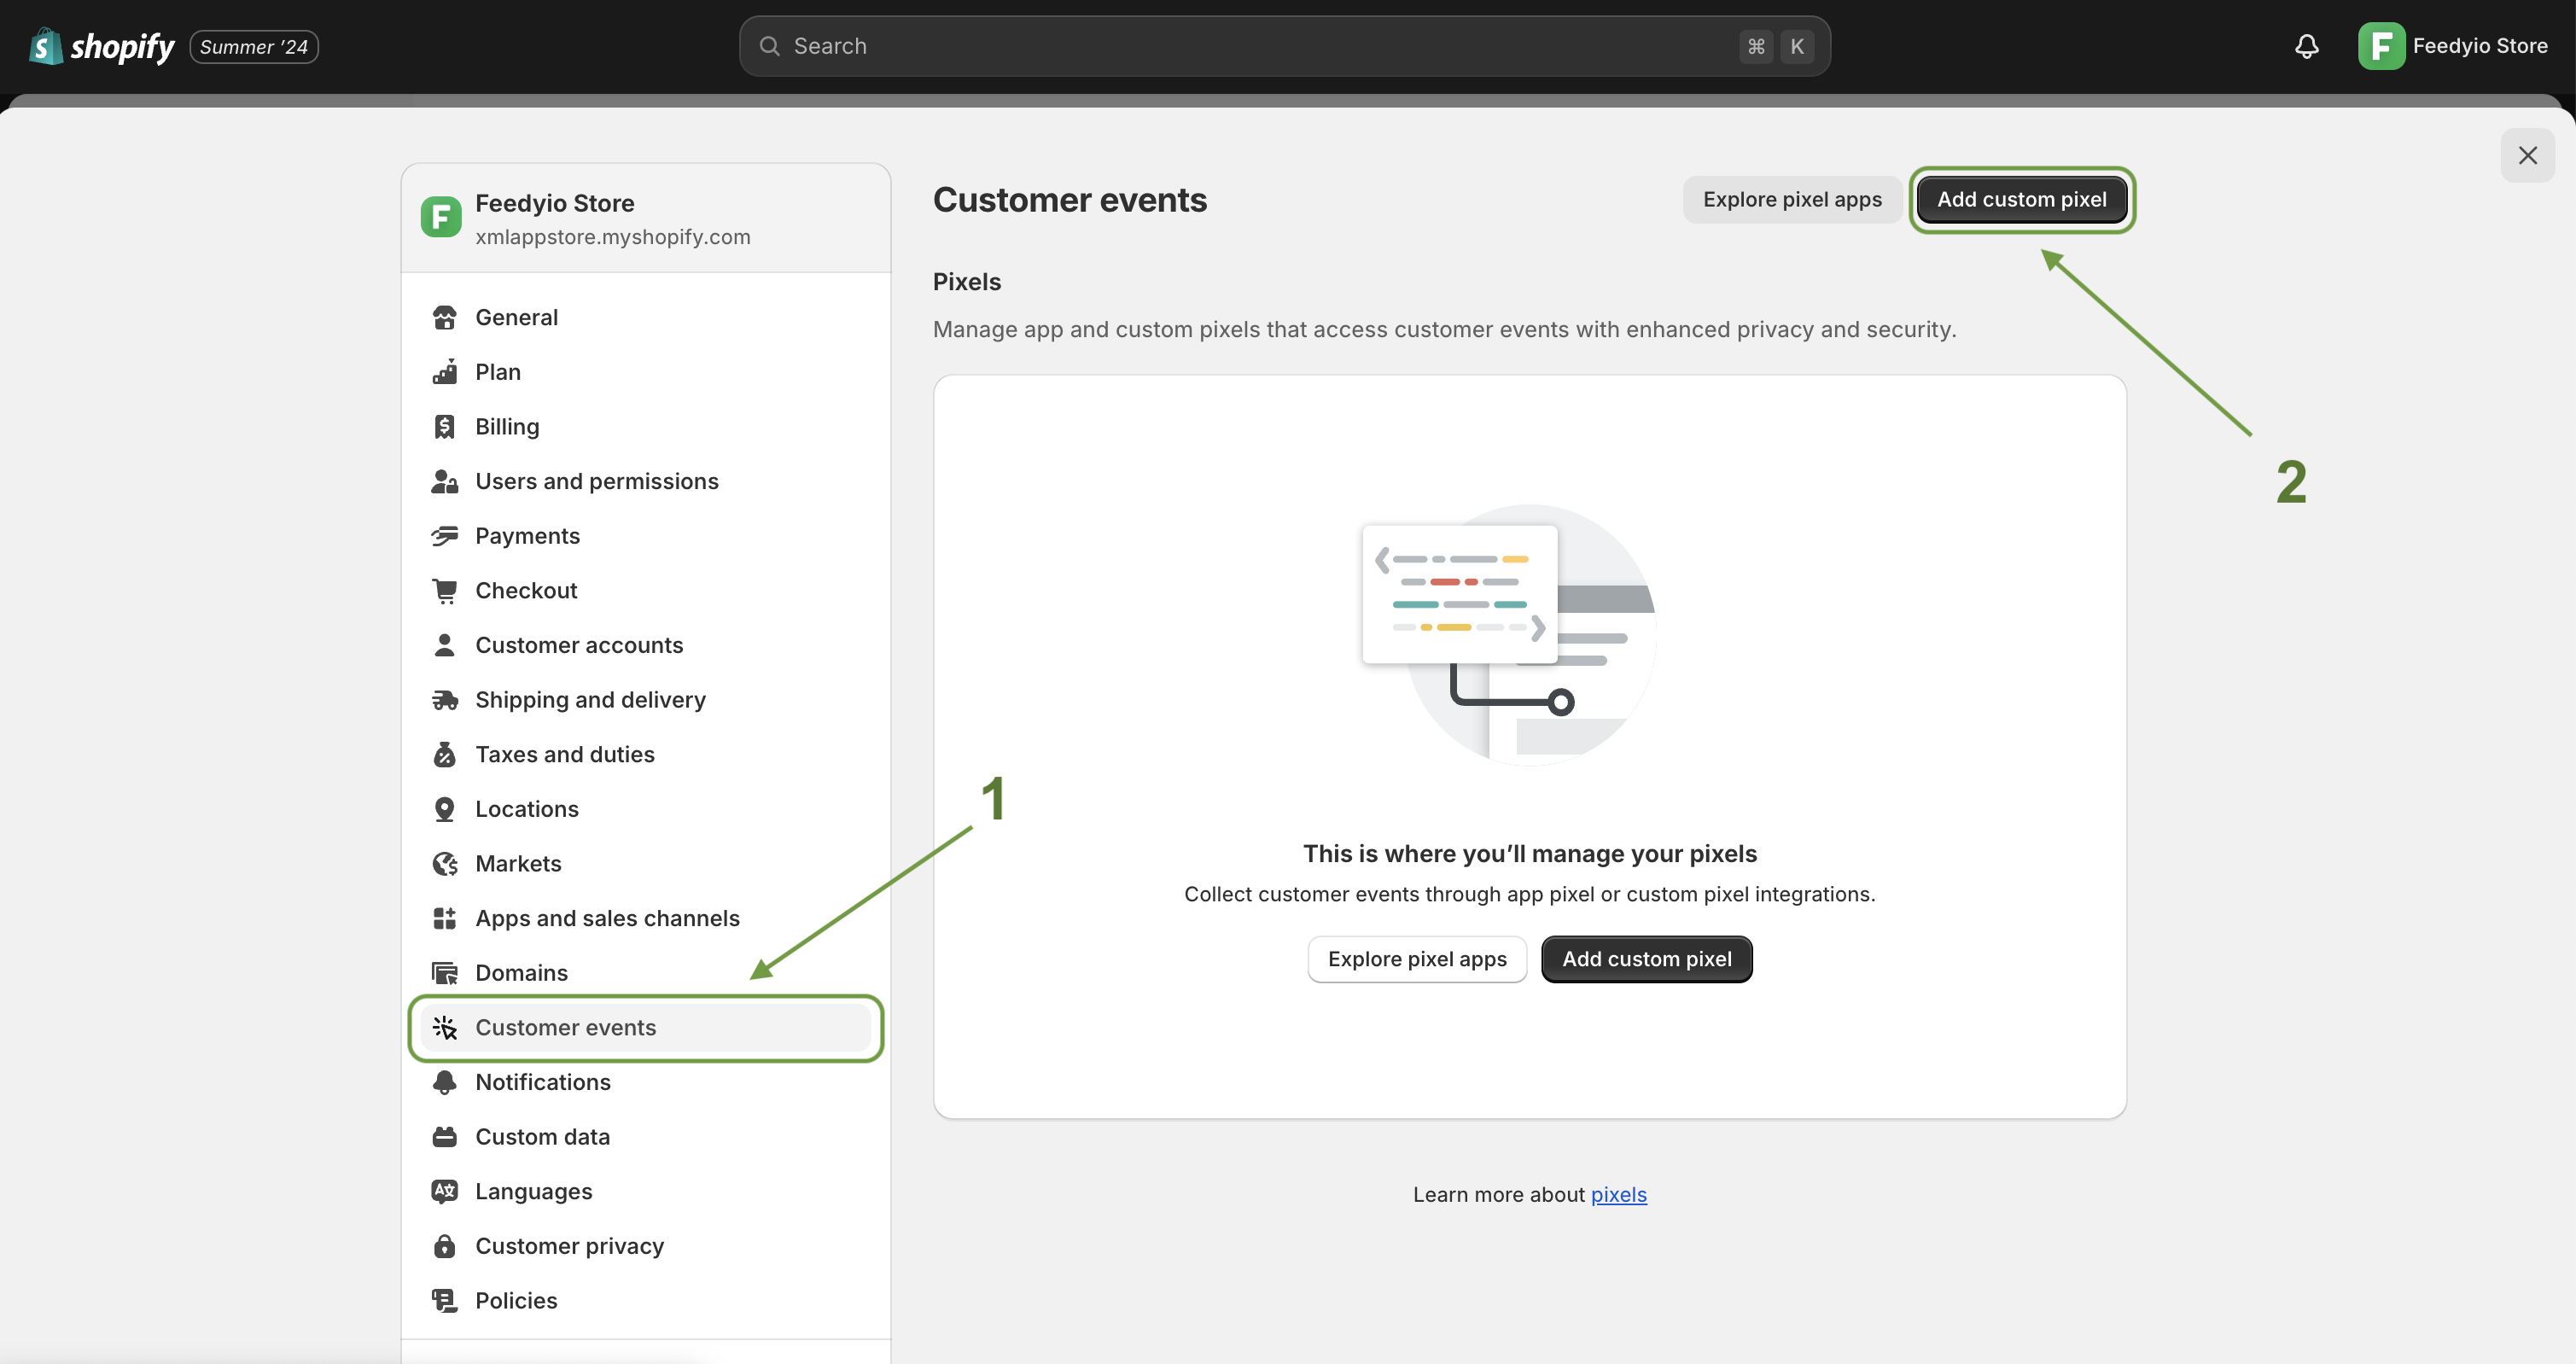The height and width of the screenshot is (1364, 2576).
Task: Open Billing settings
Action: tap(646, 427)
